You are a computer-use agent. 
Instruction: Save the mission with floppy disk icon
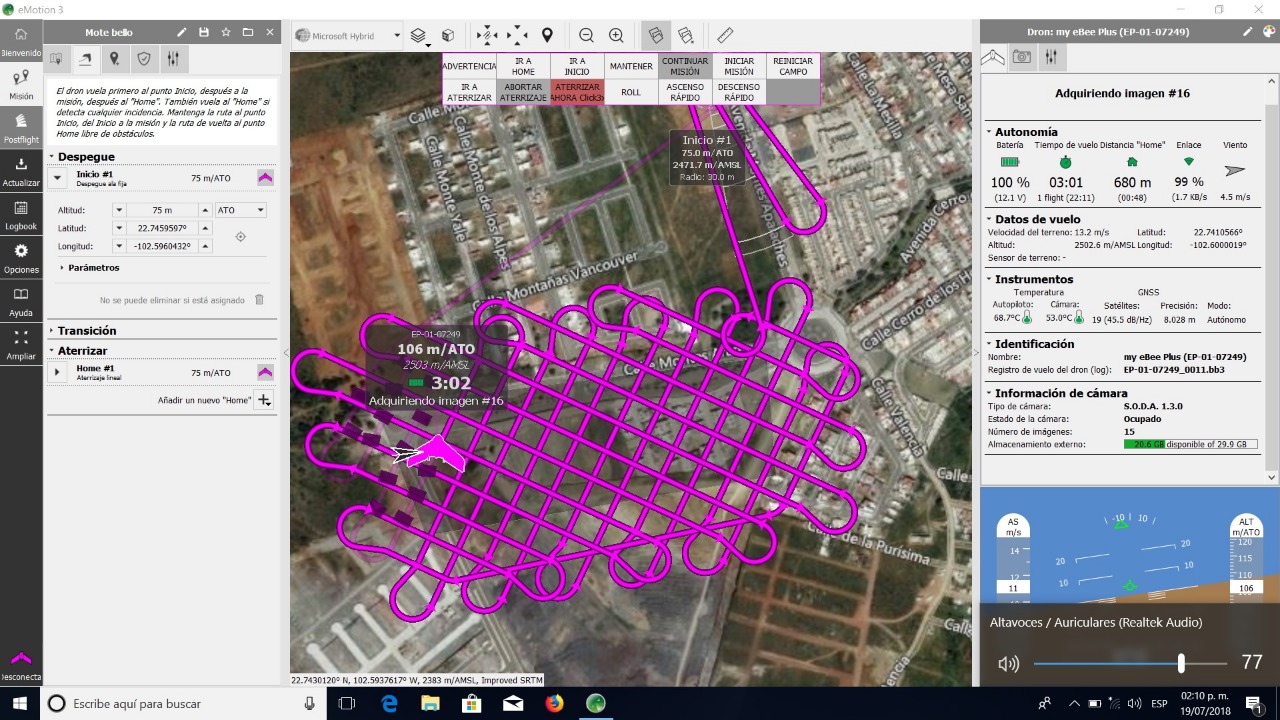click(x=204, y=32)
